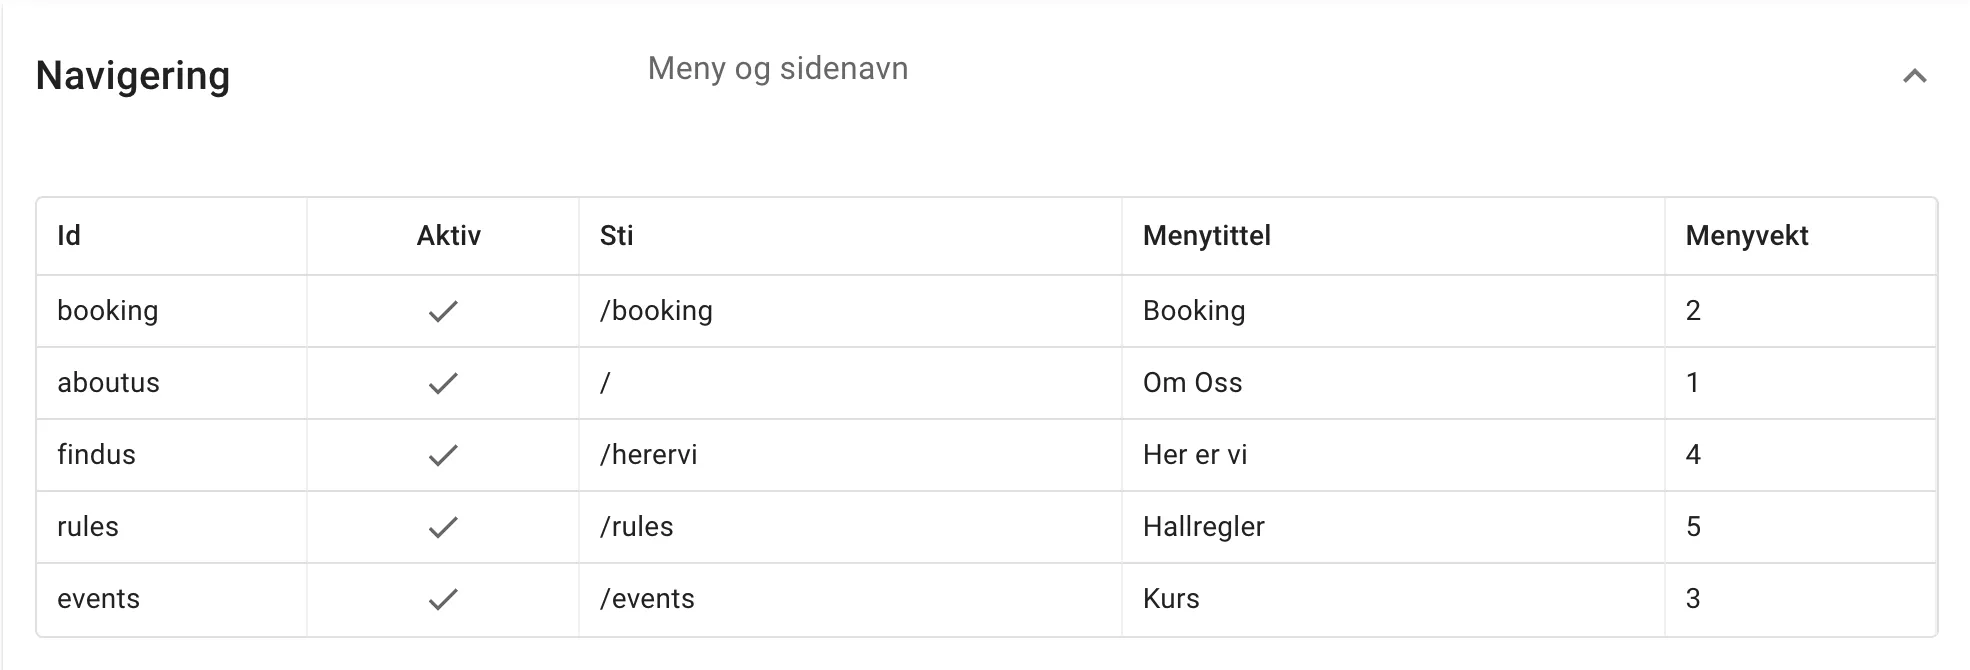
Task: Click the Aktiv checkmark in rules row
Action: point(443,528)
